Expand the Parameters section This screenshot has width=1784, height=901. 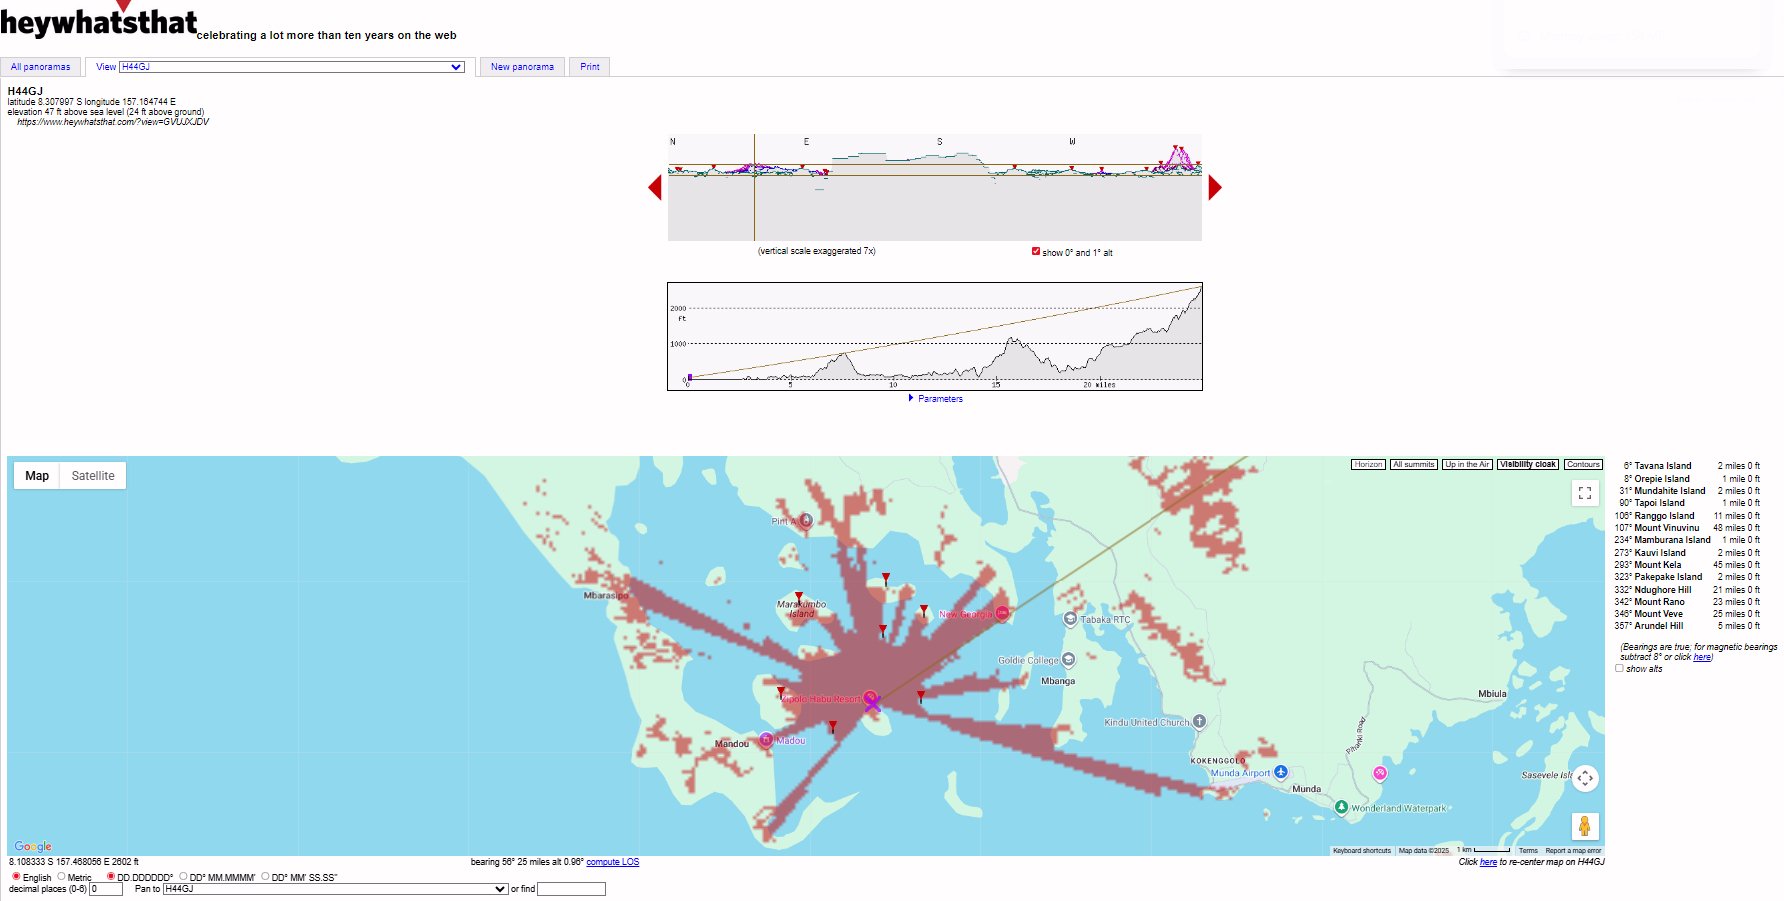tap(935, 398)
